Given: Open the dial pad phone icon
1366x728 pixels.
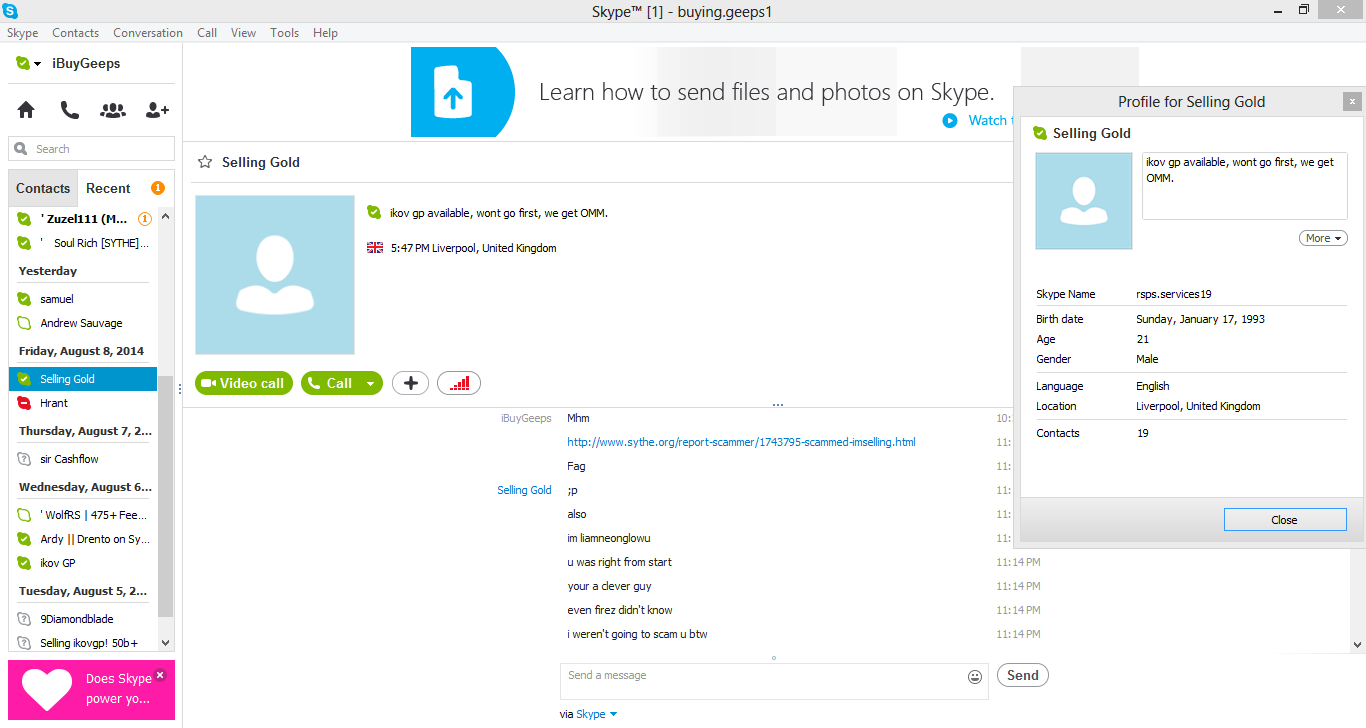Looking at the screenshot, I should click(69, 110).
